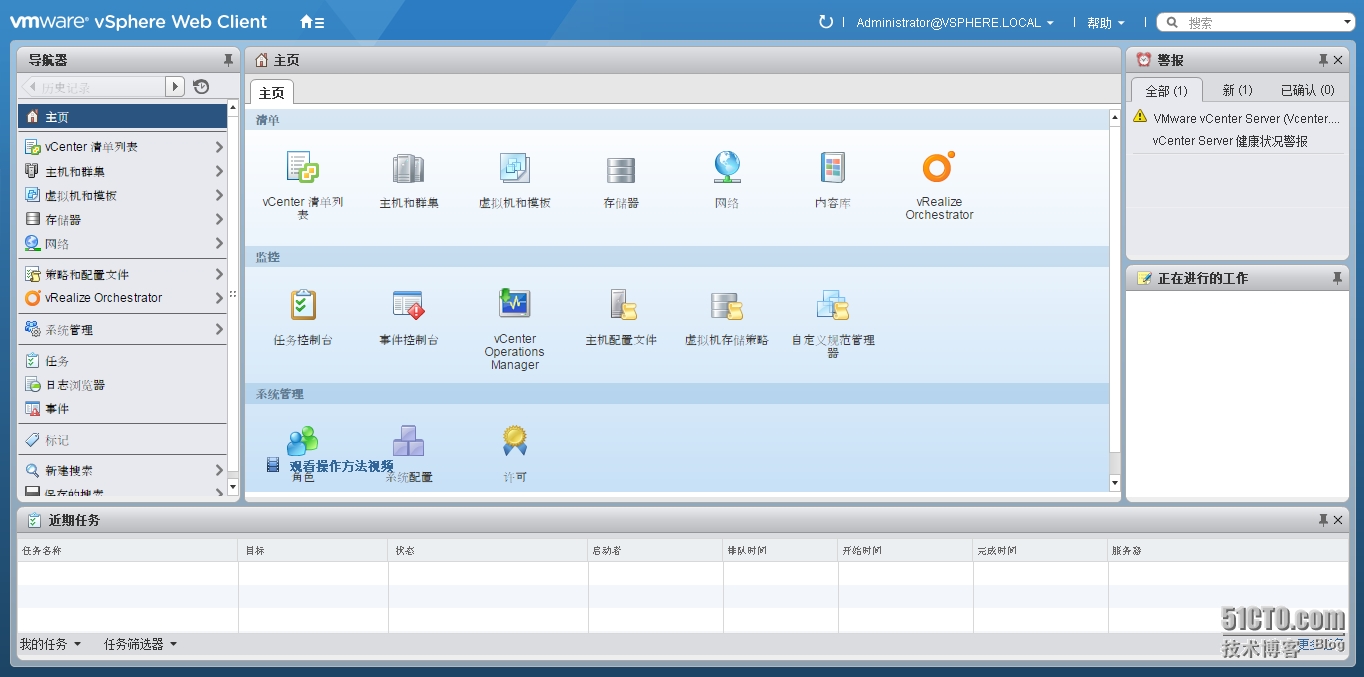
Task: Select the vCenter Server 健康状况警报 alarm
Action: point(1229,140)
